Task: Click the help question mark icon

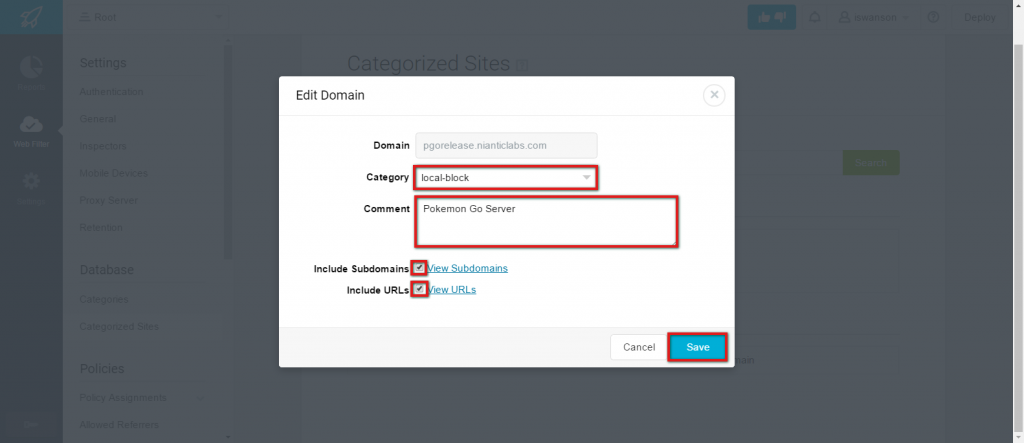Action: point(933,17)
